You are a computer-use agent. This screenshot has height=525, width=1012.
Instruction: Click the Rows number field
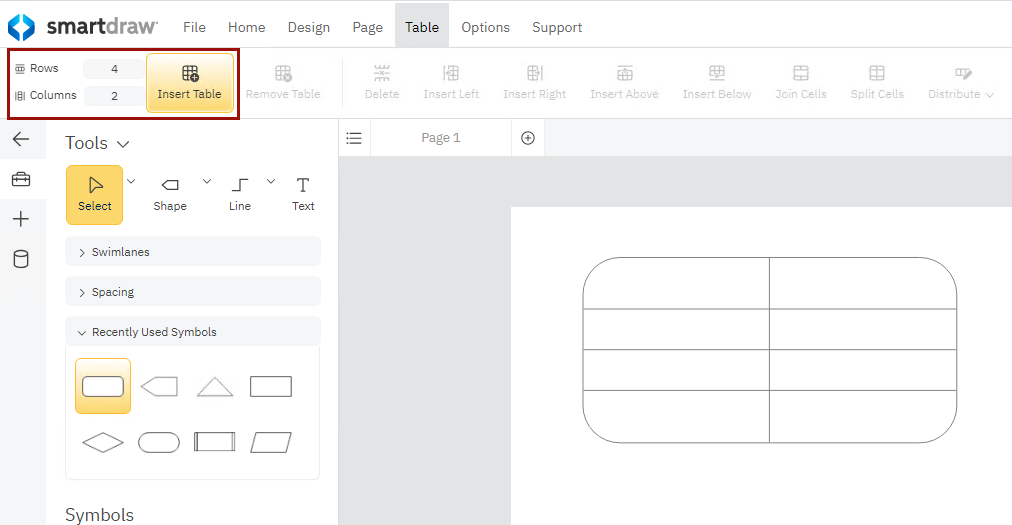pos(114,69)
